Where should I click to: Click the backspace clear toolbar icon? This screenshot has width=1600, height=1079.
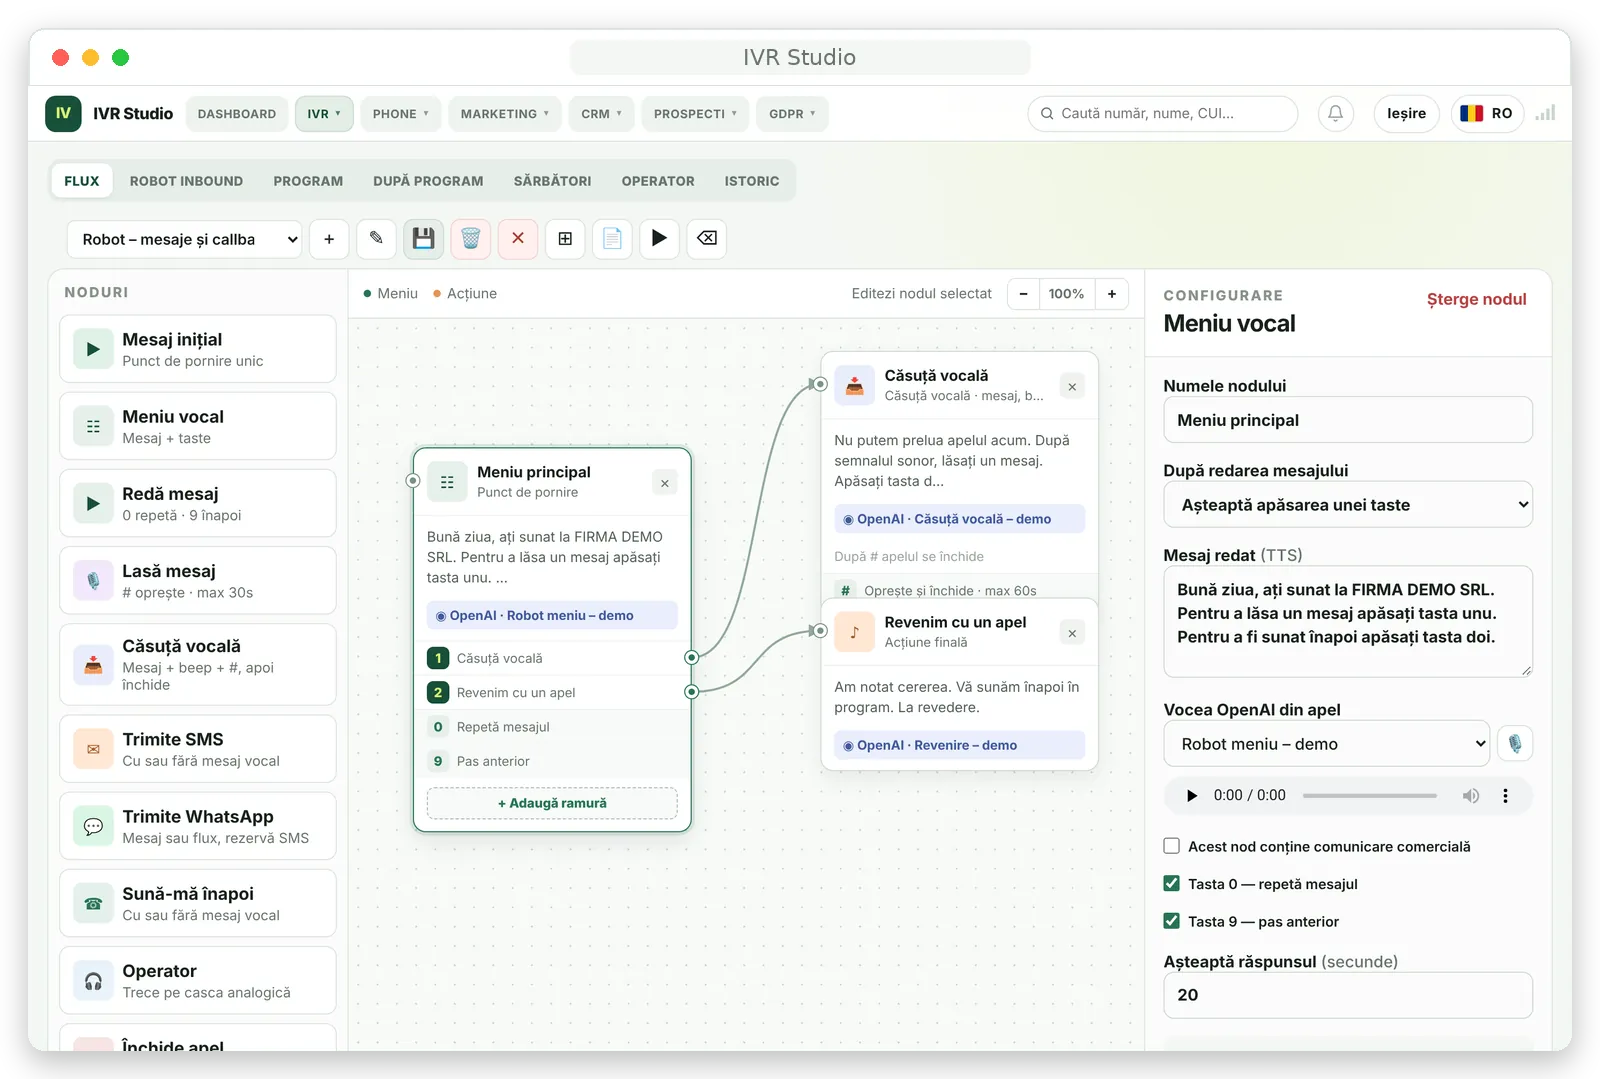tap(707, 239)
